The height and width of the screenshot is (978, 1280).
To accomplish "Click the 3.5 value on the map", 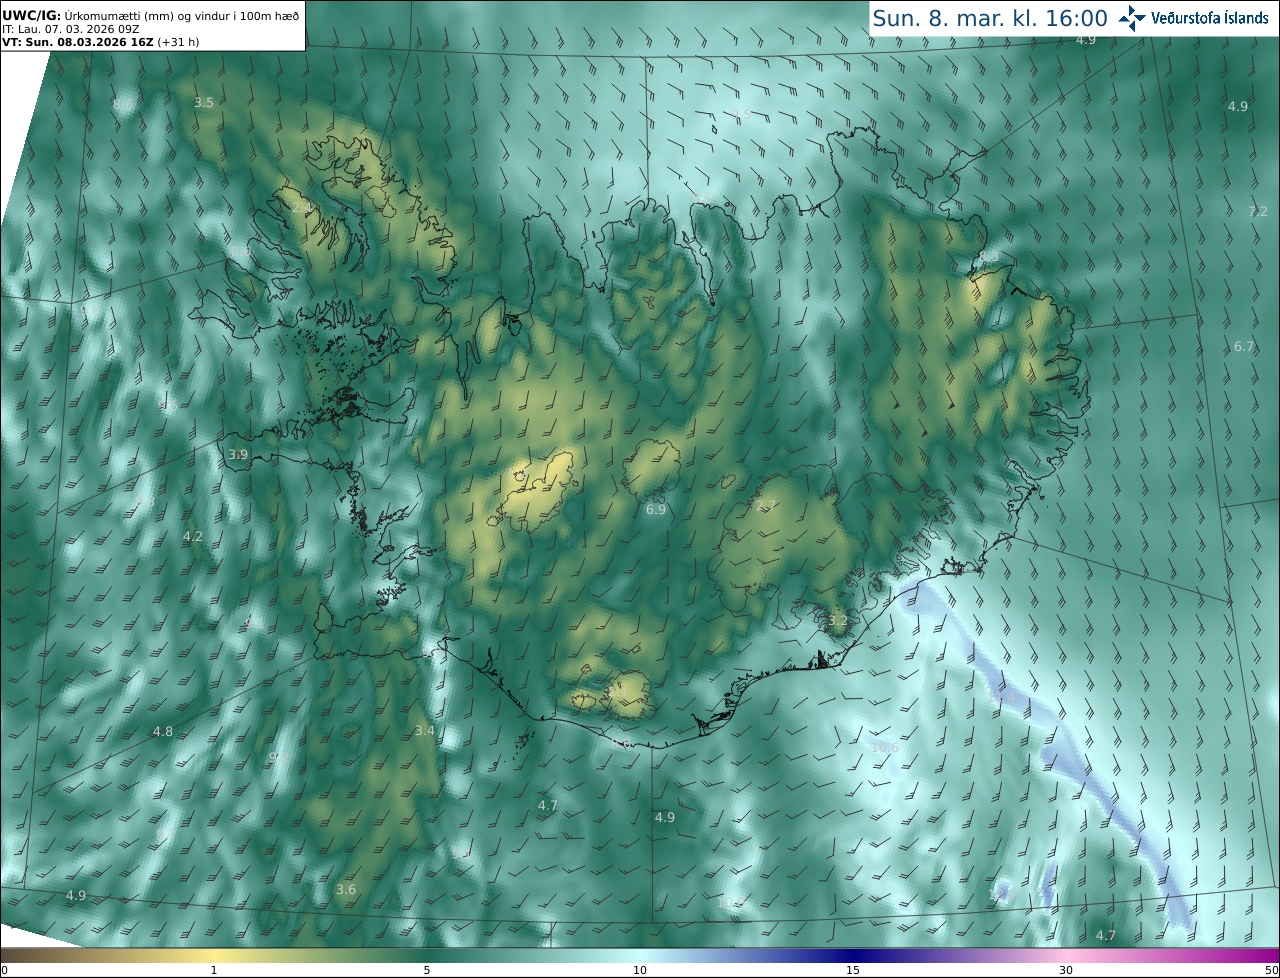I will 204,103.
